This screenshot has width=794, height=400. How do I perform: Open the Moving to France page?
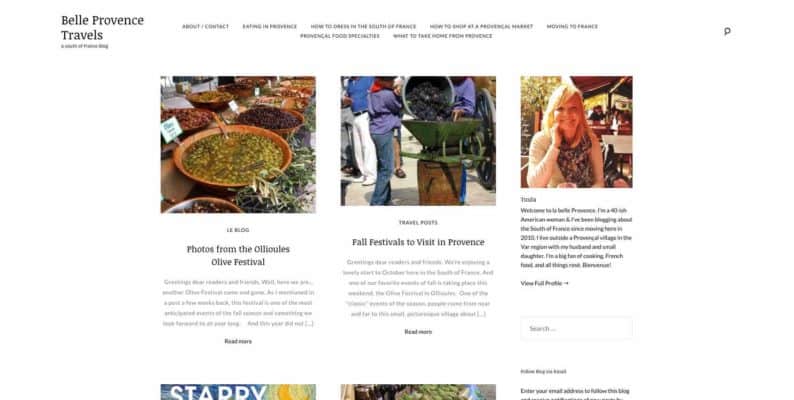pyautogui.click(x=572, y=26)
